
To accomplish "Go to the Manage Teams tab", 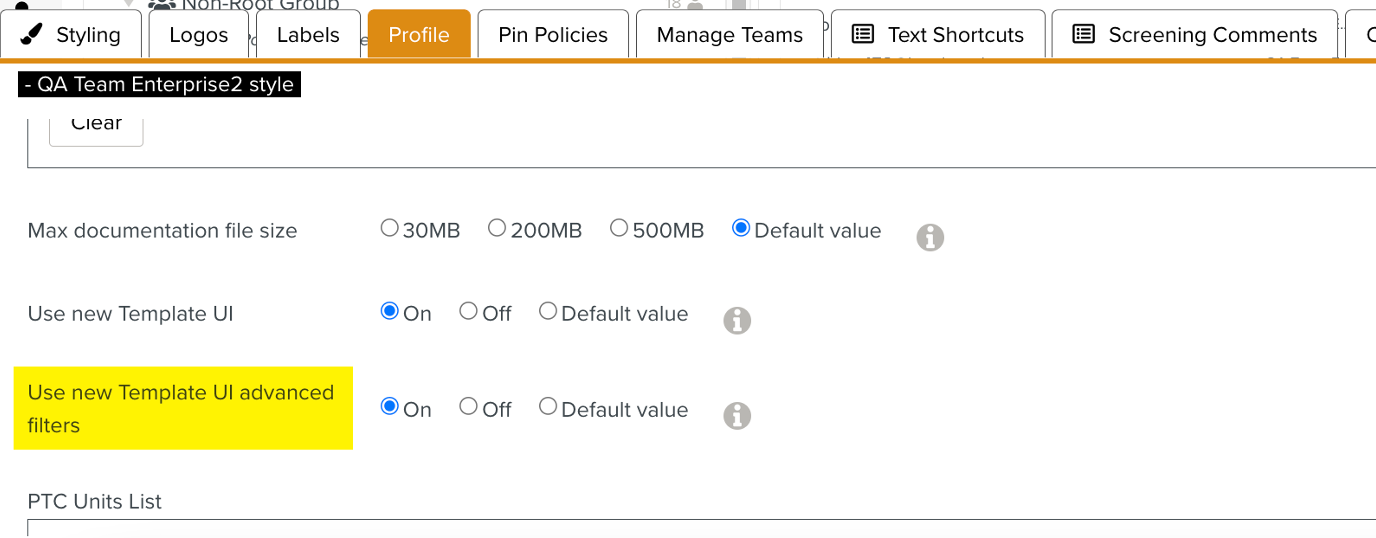I will click(729, 35).
